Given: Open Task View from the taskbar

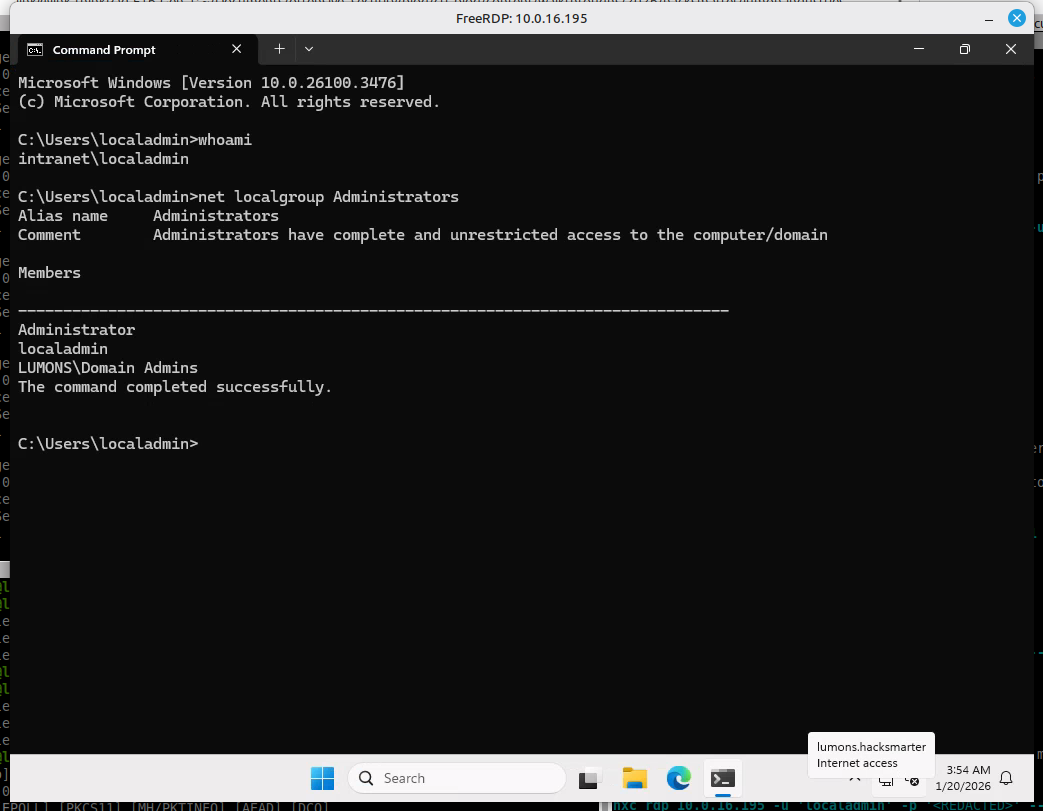Looking at the screenshot, I should point(590,778).
